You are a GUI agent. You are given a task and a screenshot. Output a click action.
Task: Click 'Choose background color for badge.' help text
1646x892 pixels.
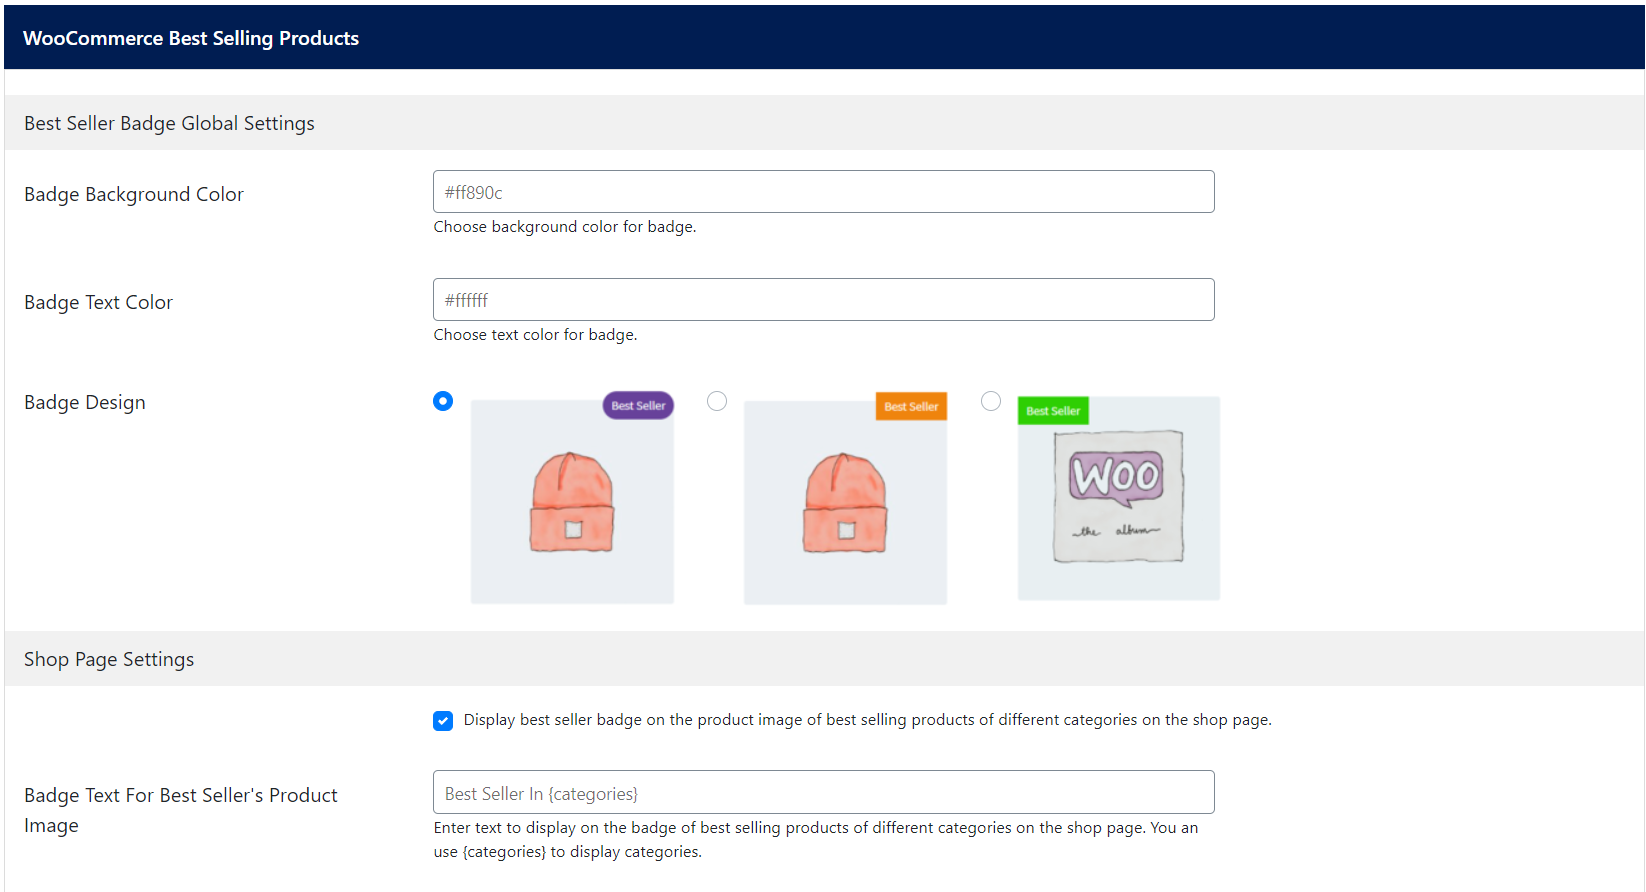pos(565,227)
